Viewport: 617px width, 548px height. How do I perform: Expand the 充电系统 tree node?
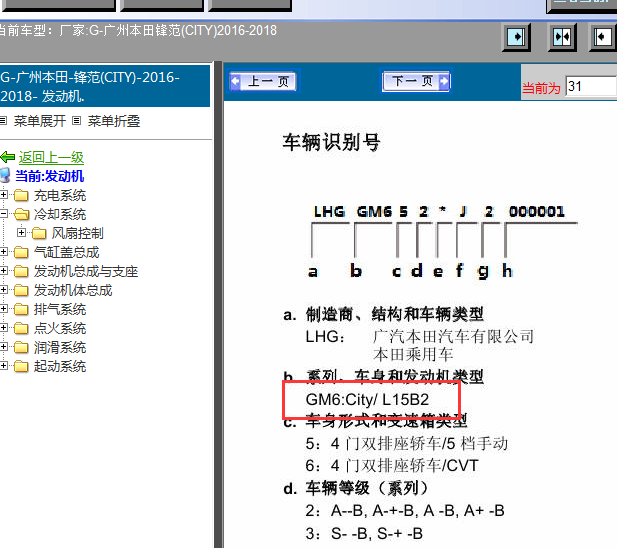tap(4, 194)
